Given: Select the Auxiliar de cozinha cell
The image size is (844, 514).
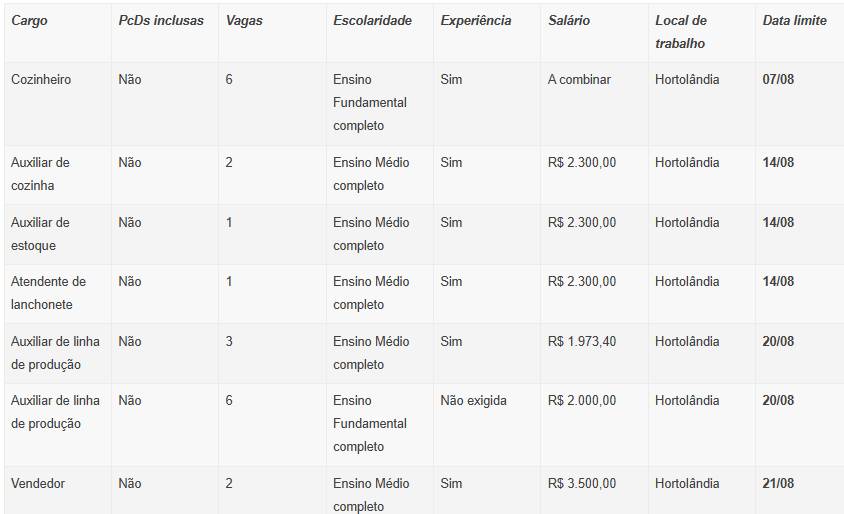Looking at the screenshot, I should point(40,174).
